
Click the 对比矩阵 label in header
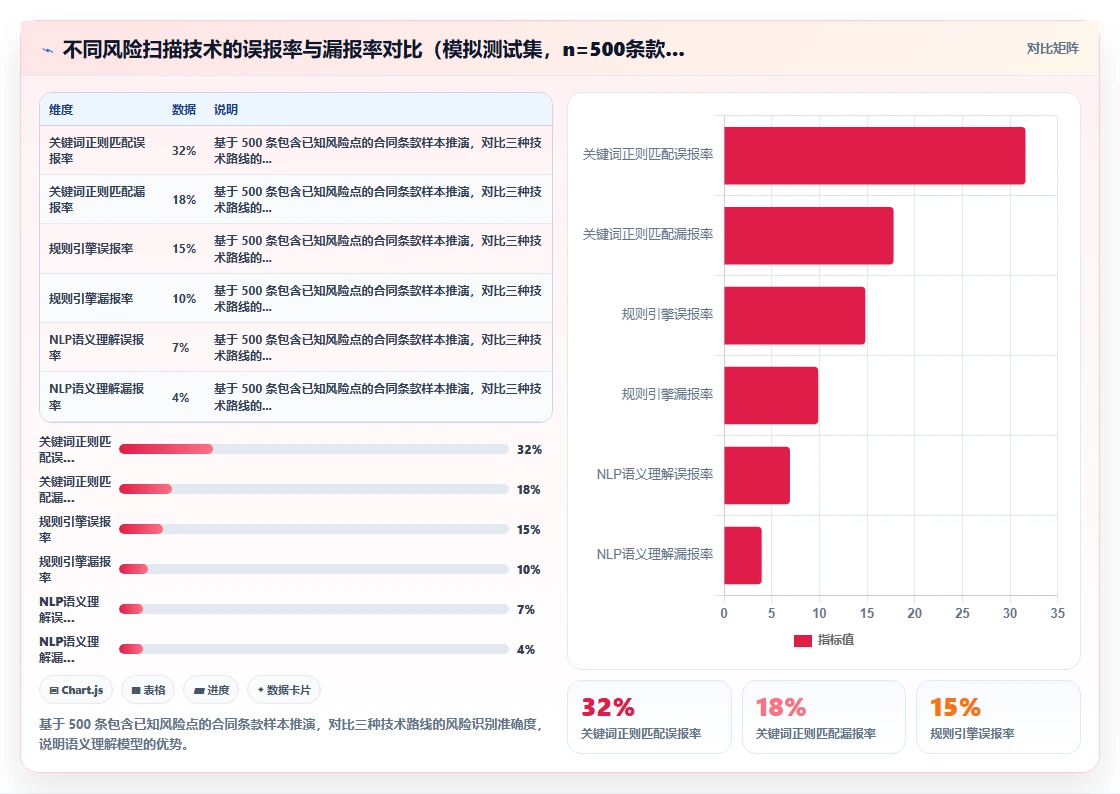(1052, 49)
